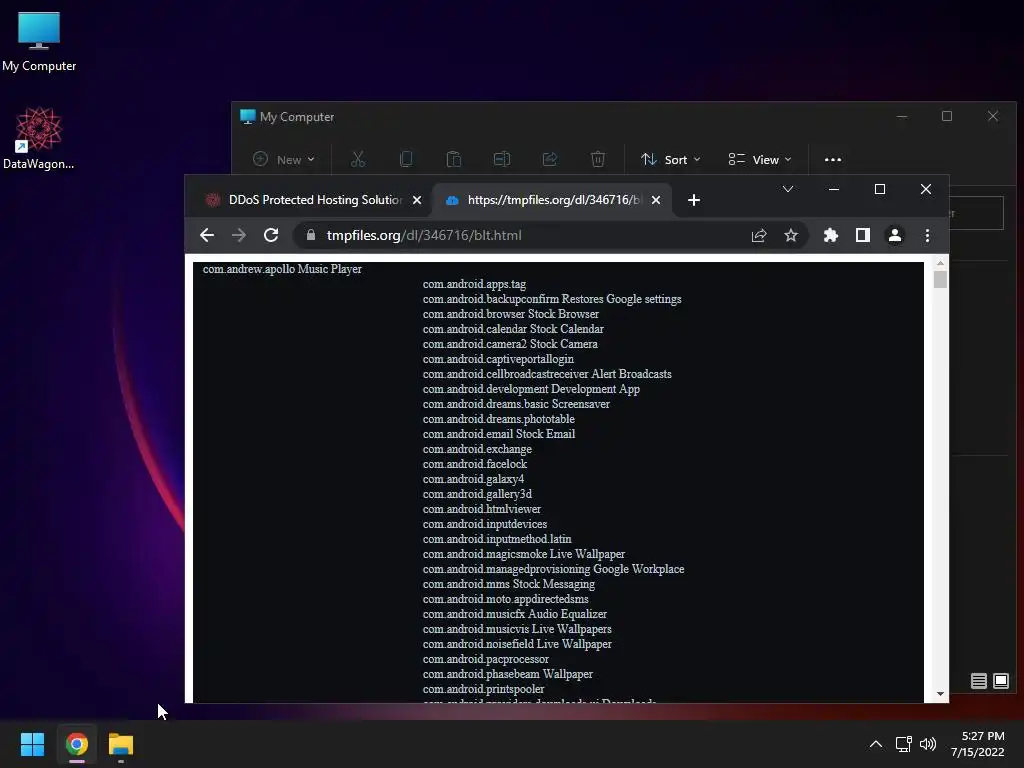Click 'com.android.galaxy4' line
Viewport: 1024px width, 768px height.
[x=473, y=479]
